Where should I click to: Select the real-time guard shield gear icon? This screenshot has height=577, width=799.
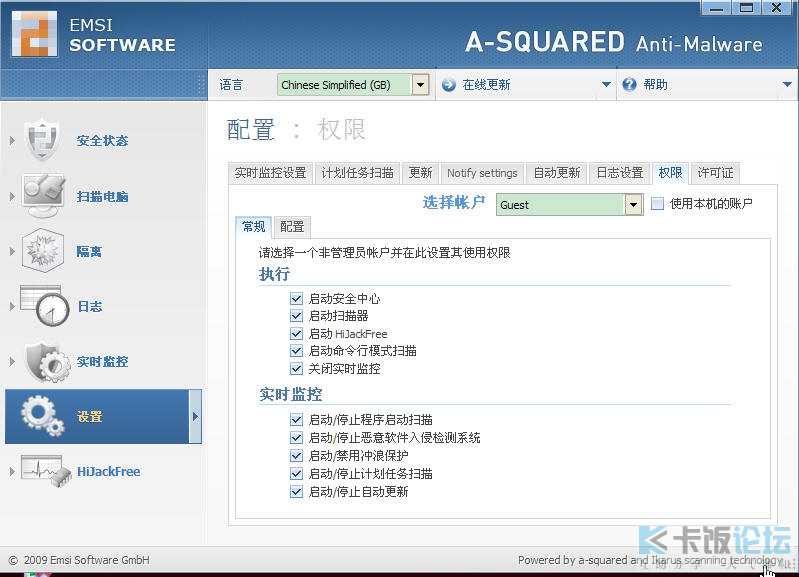(x=45, y=361)
